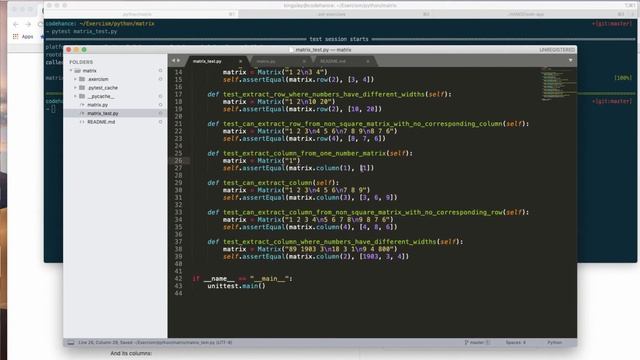Image resolution: width=640 pixels, height=360 pixels.
Task: Open README.md in the sidebar
Action: 101,122
